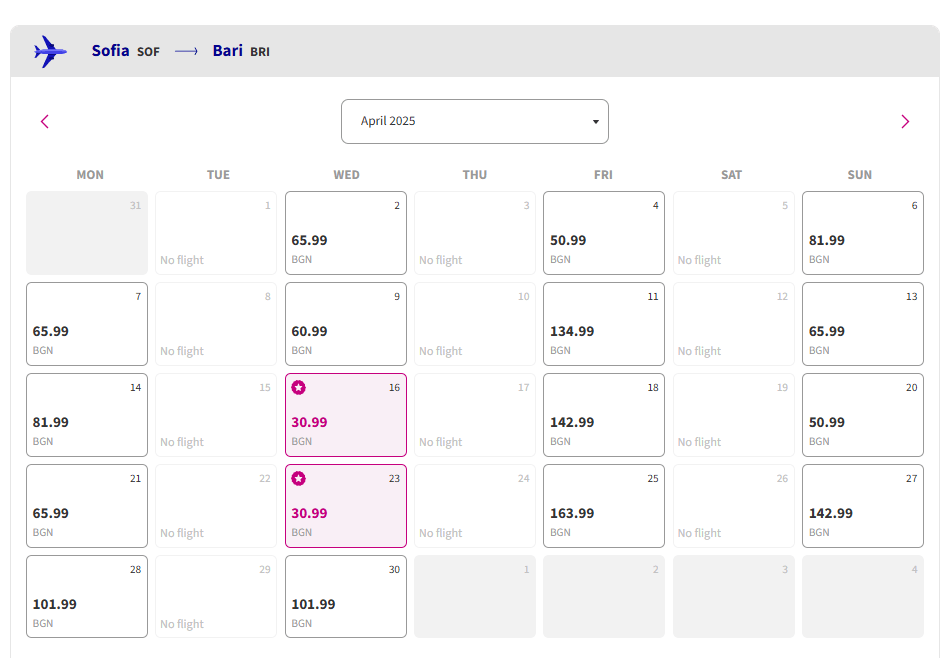The image size is (944, 658).
Task: Select Sunday April 20 fare 50.99 BGN
Action: click(x=863, y=415)
